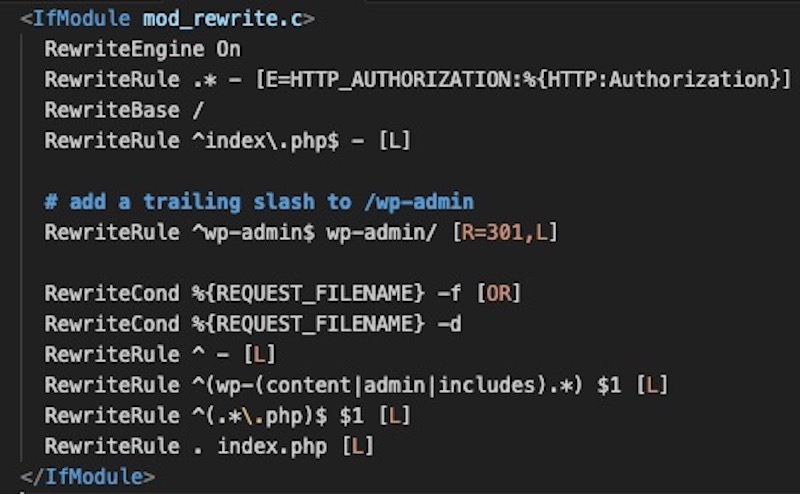The width and height of the screenshot is (800, 494).
Task: Click the word RewriteCond on second condition
Action: tap(112, 324)
